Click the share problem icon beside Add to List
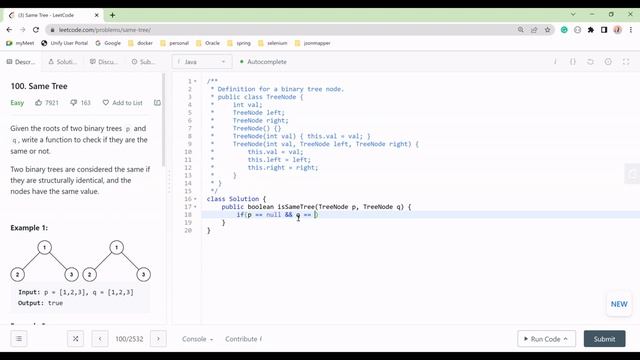 pos(157,102)
